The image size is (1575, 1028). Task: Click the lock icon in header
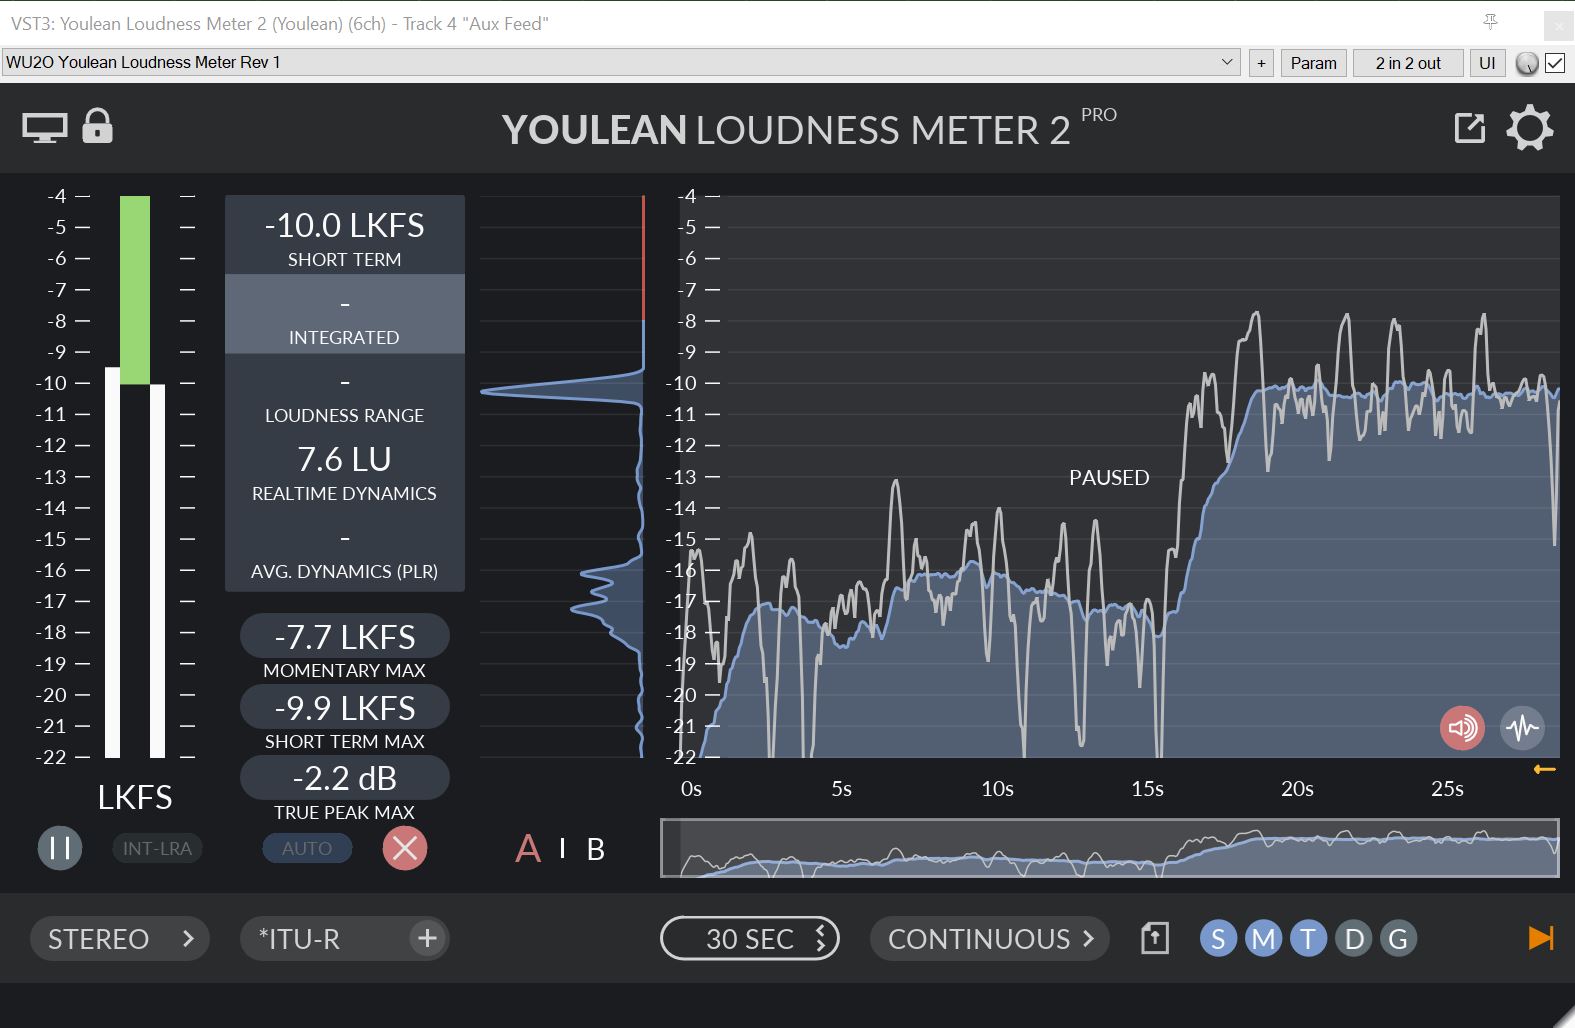pyautogui.click(x=97, y=127)
